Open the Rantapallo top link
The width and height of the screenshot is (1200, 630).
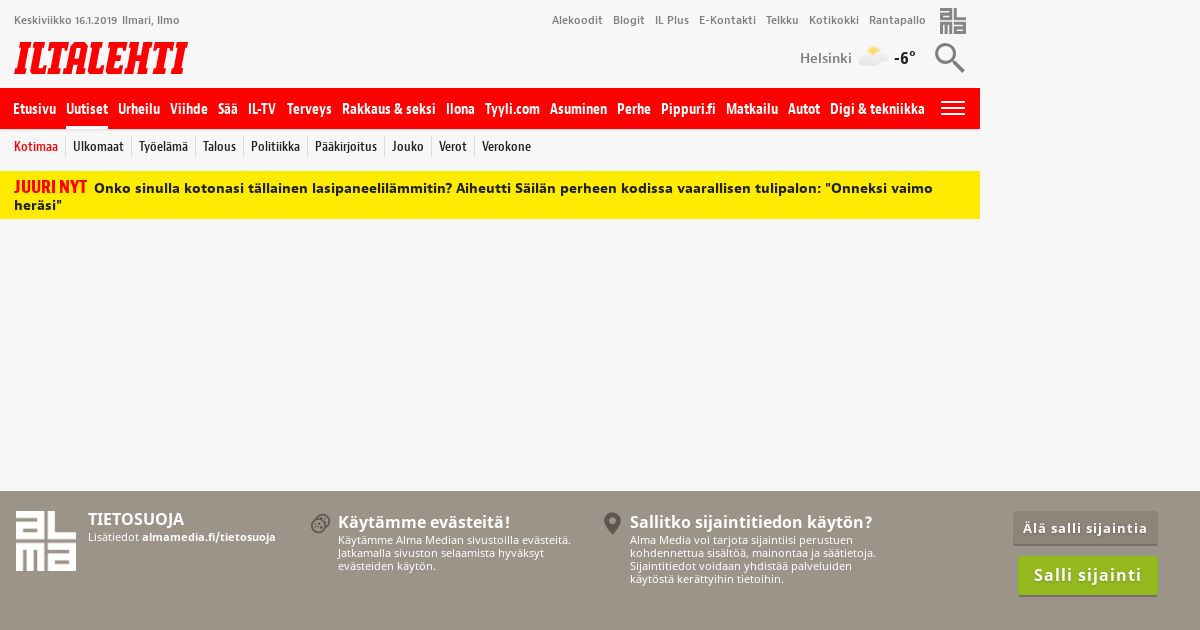(x=897, y=20)
